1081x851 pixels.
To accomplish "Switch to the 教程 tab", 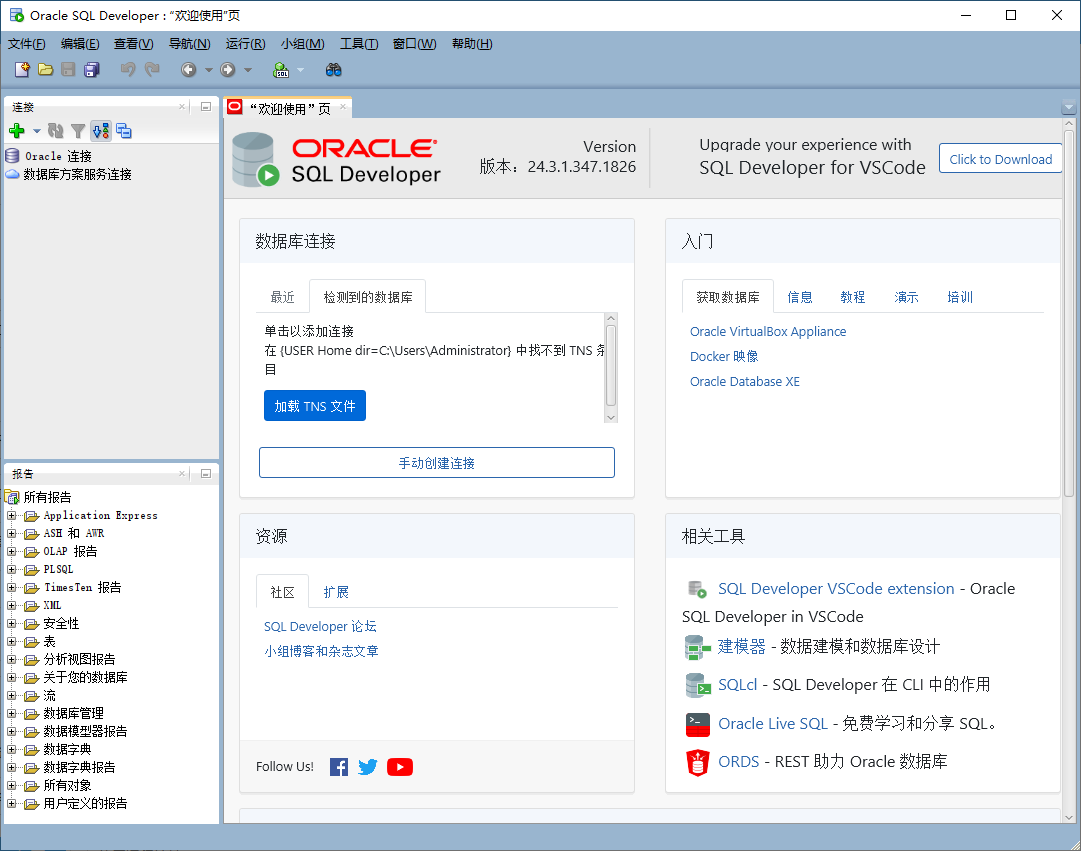I will [x=853, y=297].
